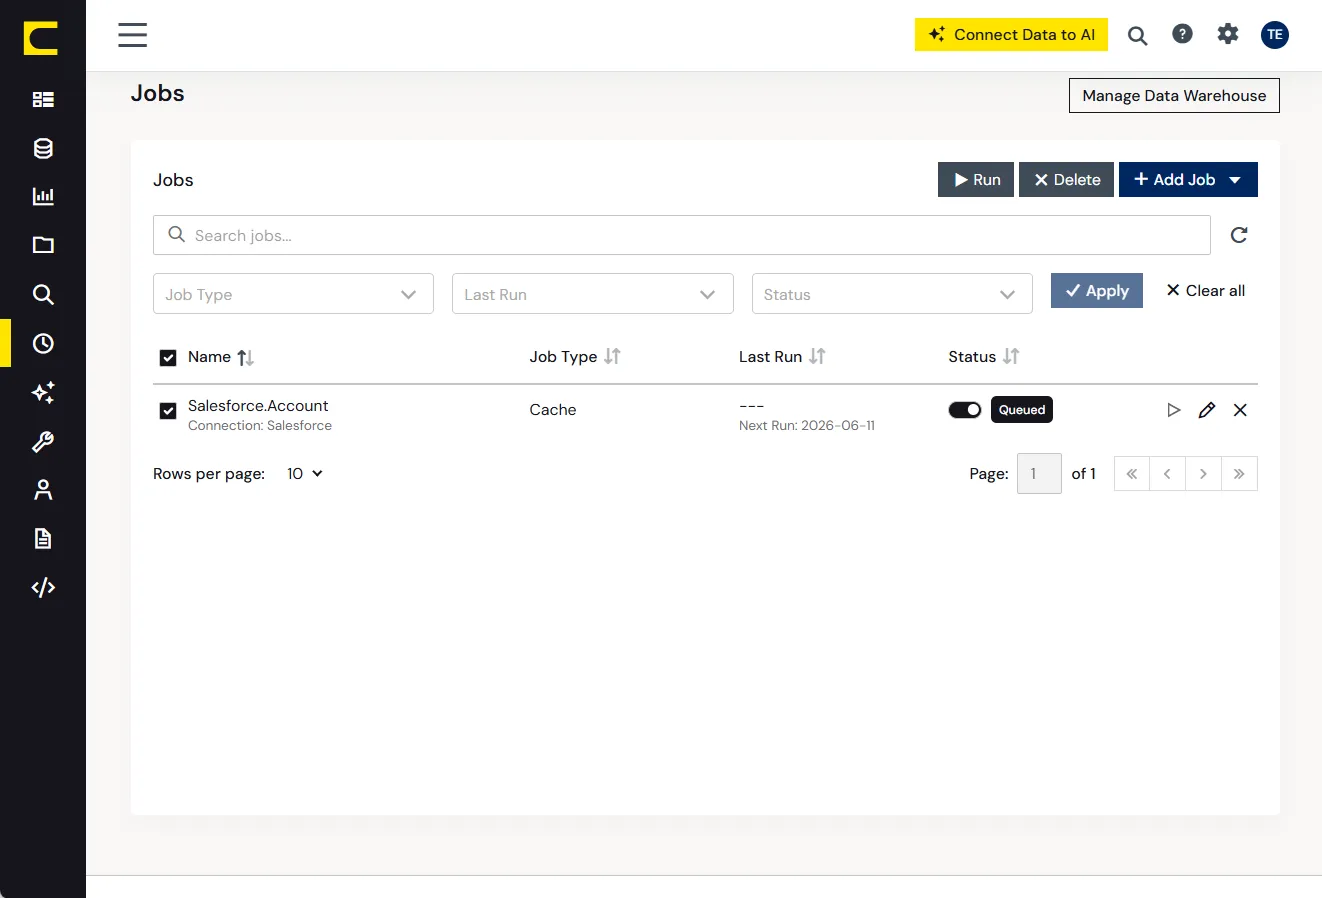Toggle the select-all header checkbox
Viewport: 1322px width, 898px height.
tap(168, 358)
